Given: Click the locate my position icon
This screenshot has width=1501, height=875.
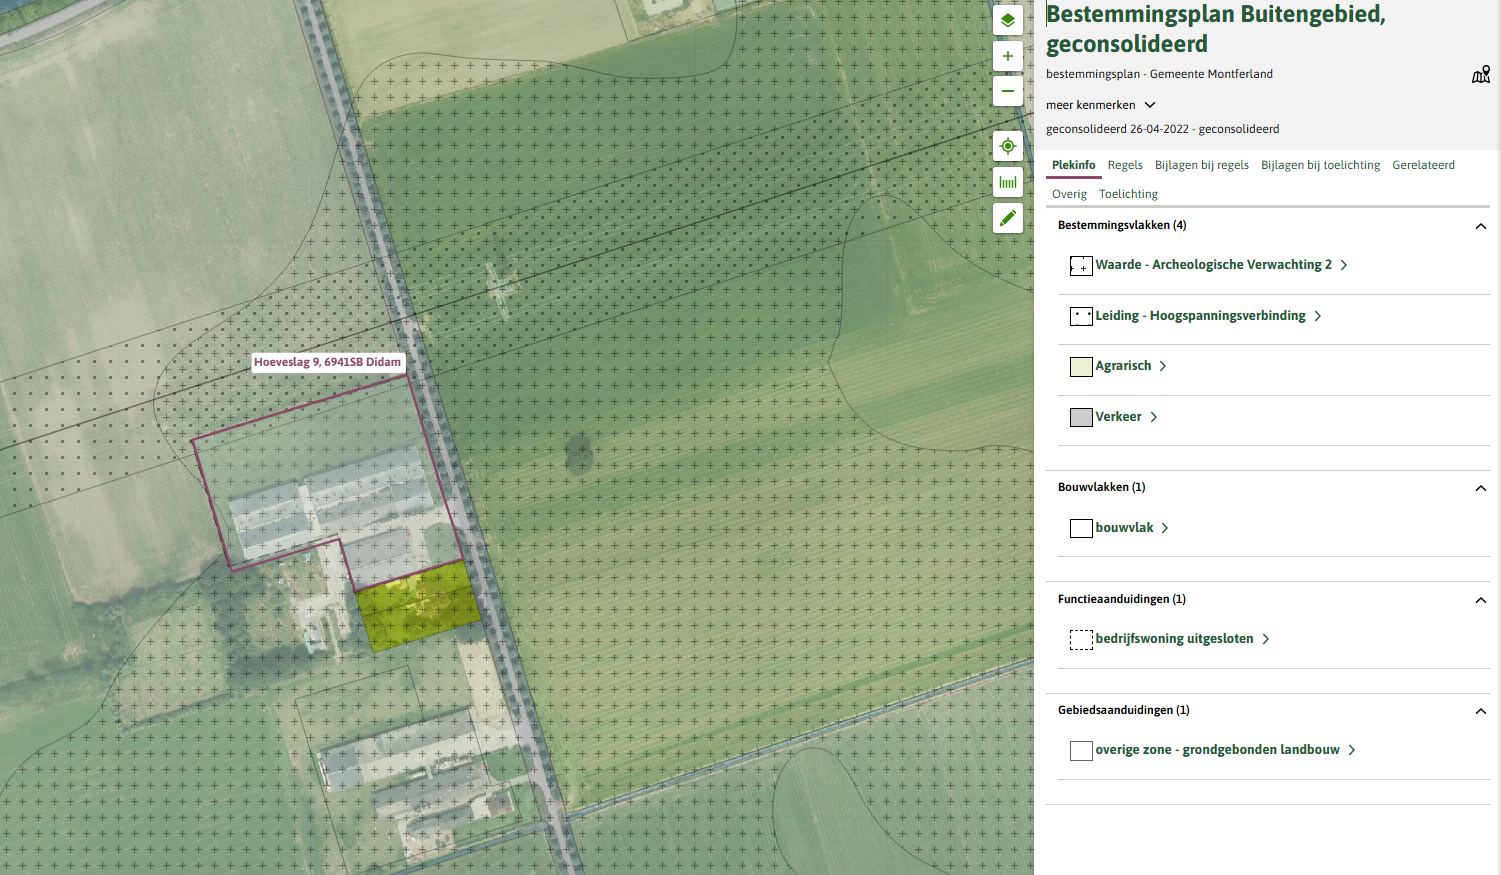Looking at the screenshot, I should pos(1007,146).
